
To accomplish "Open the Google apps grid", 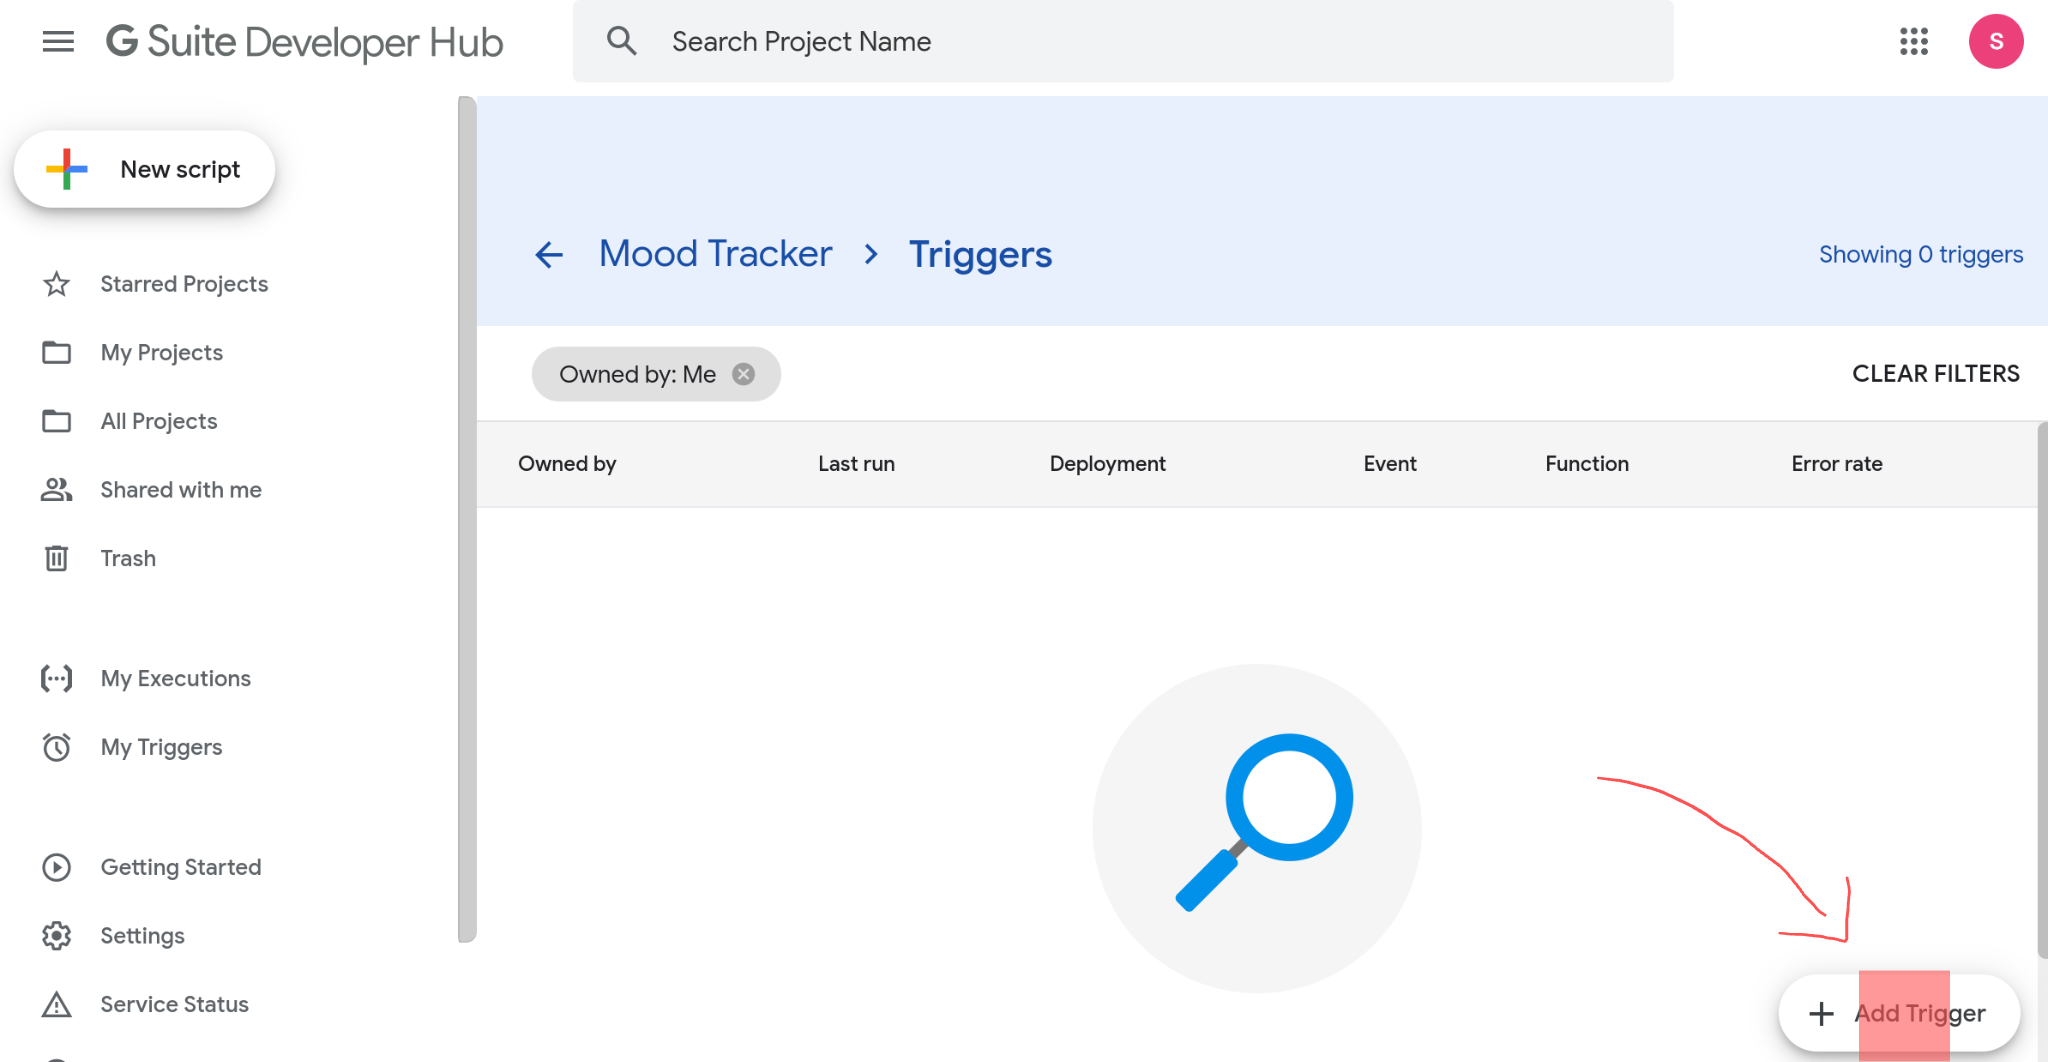I will [x=1913, y=41].
